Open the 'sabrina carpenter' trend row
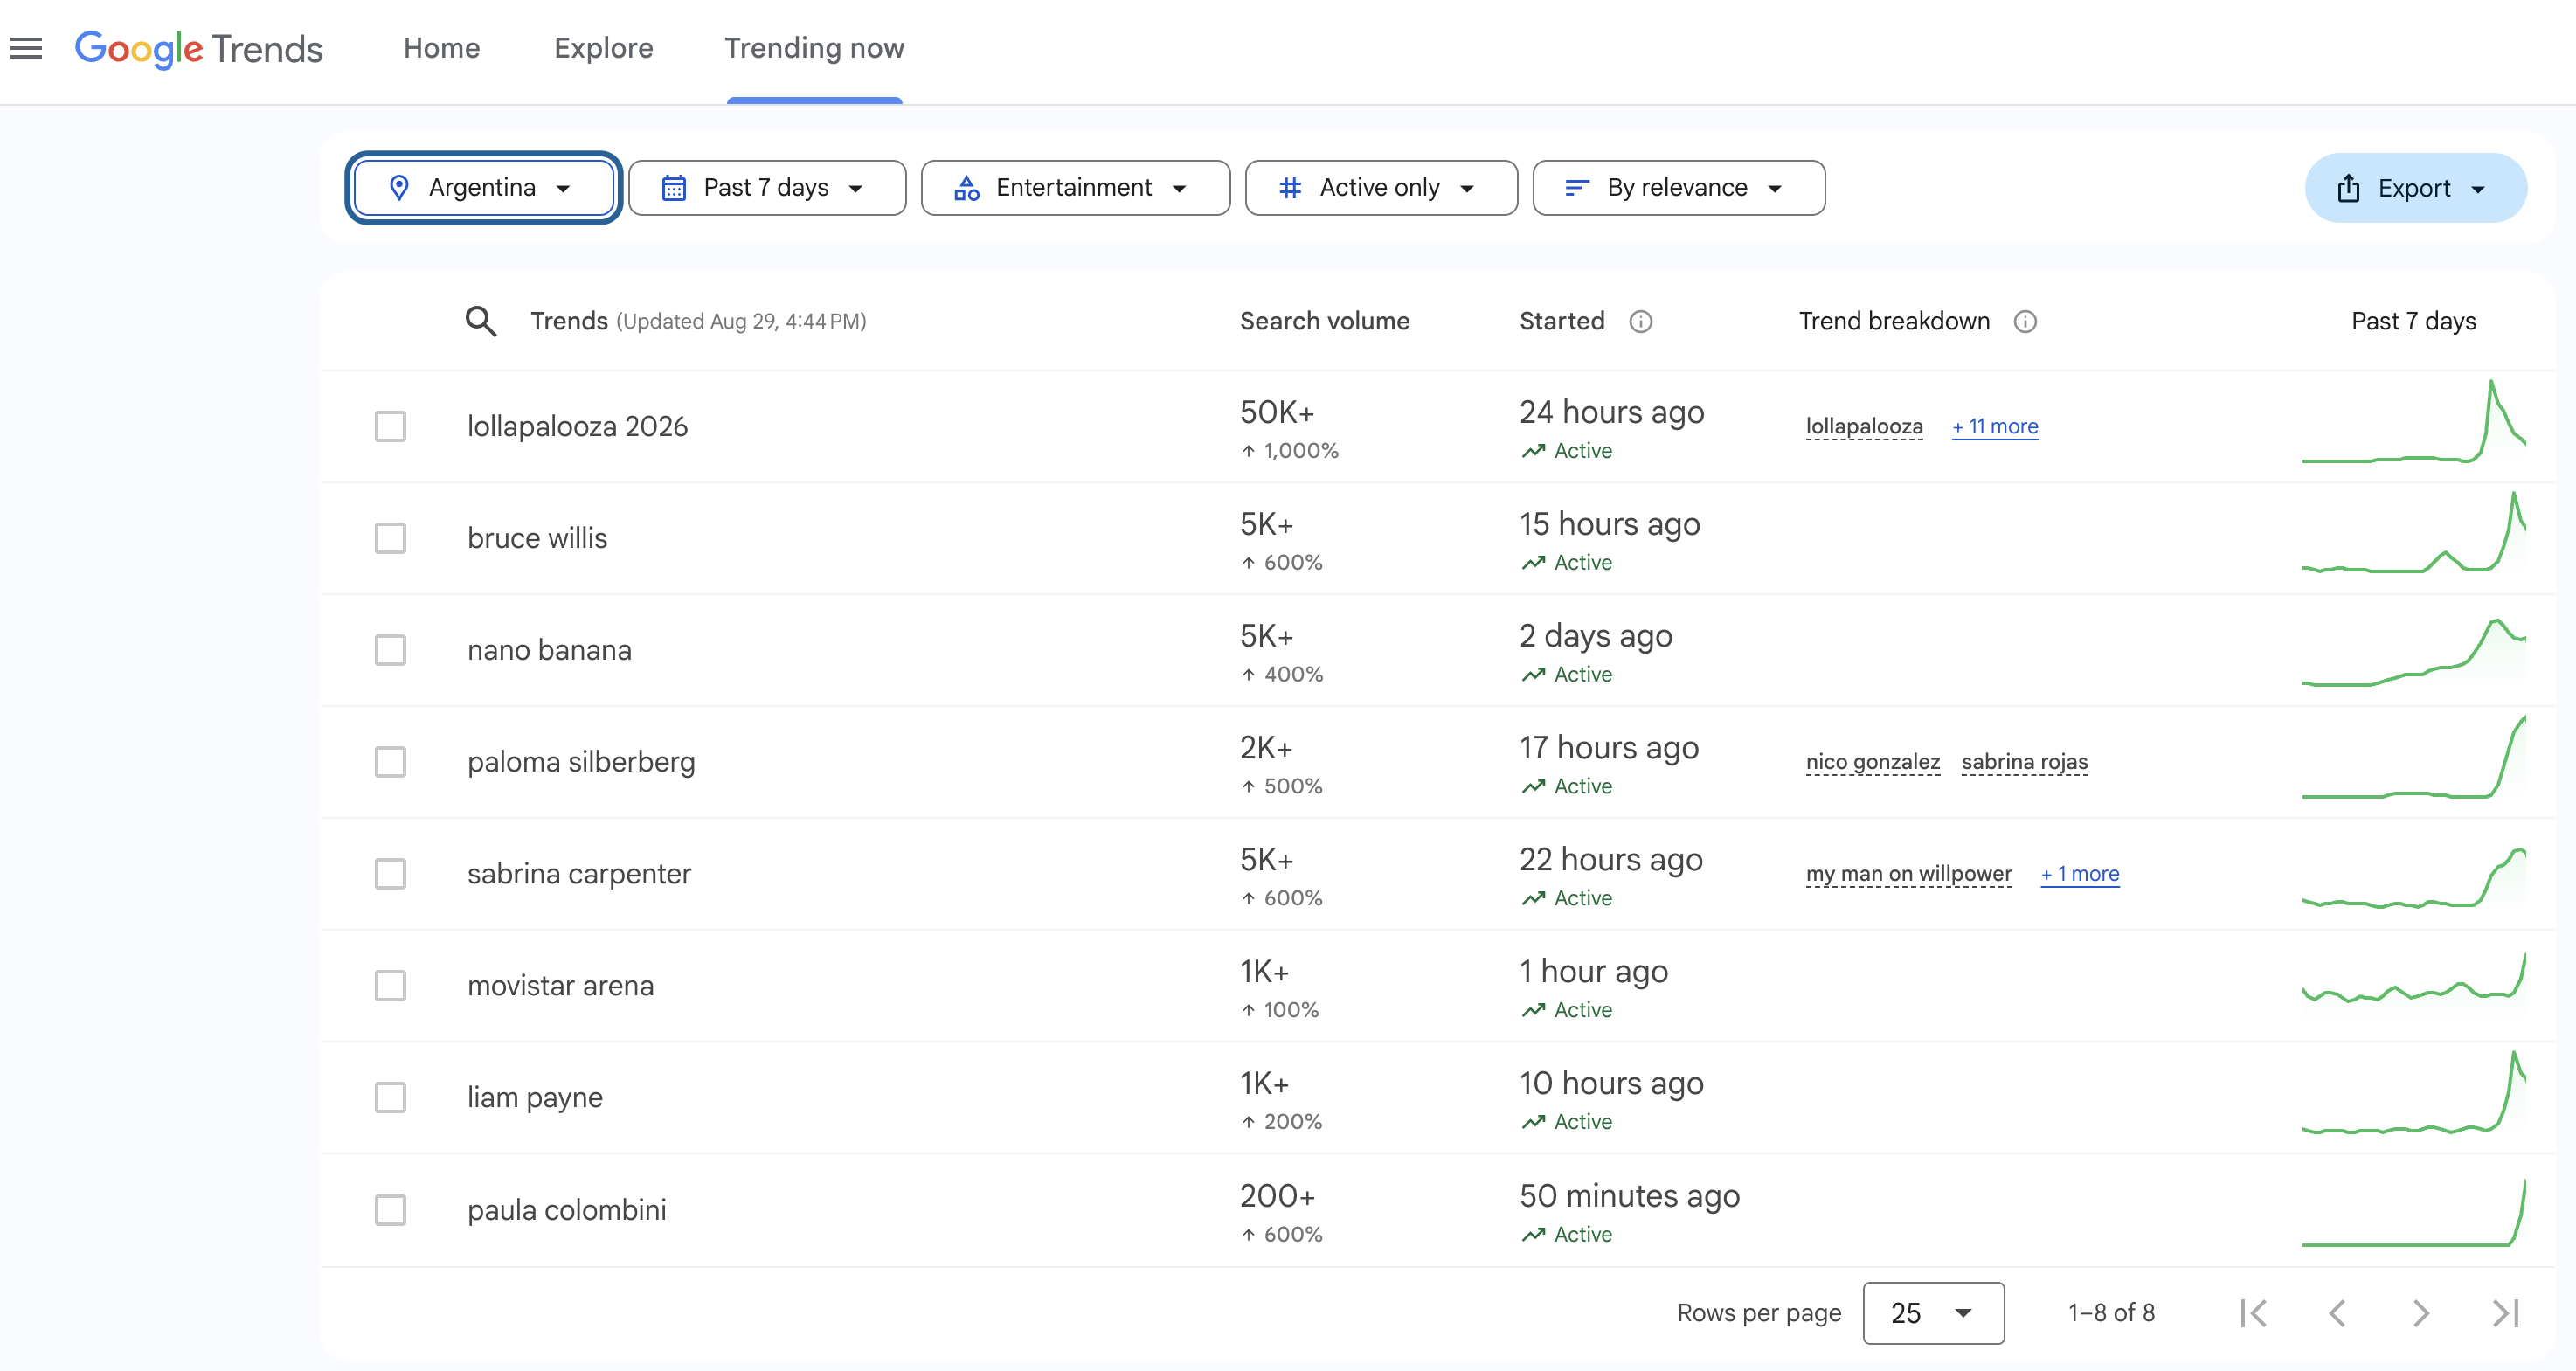 click(x=1436, y=875)
